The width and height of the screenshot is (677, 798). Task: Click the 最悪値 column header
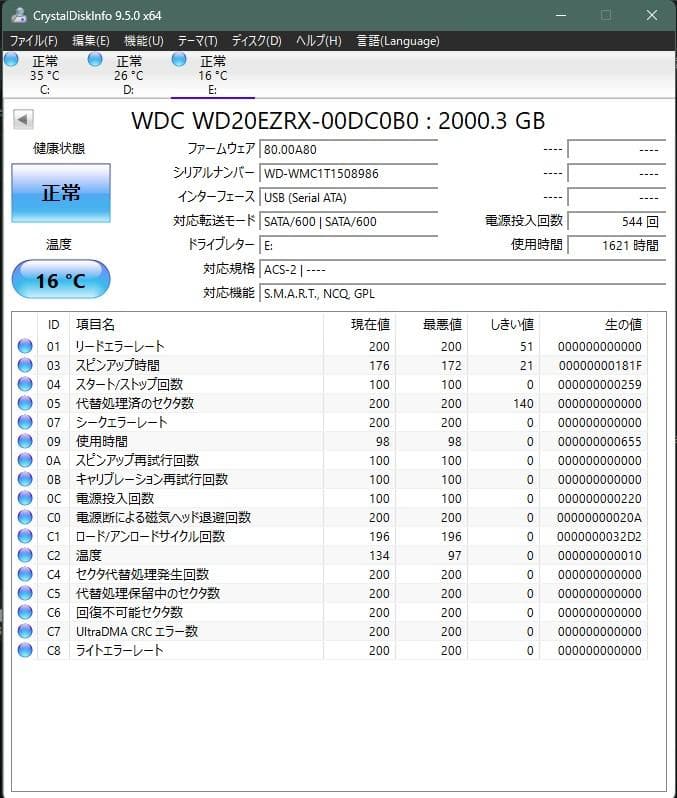coord(432,325)
